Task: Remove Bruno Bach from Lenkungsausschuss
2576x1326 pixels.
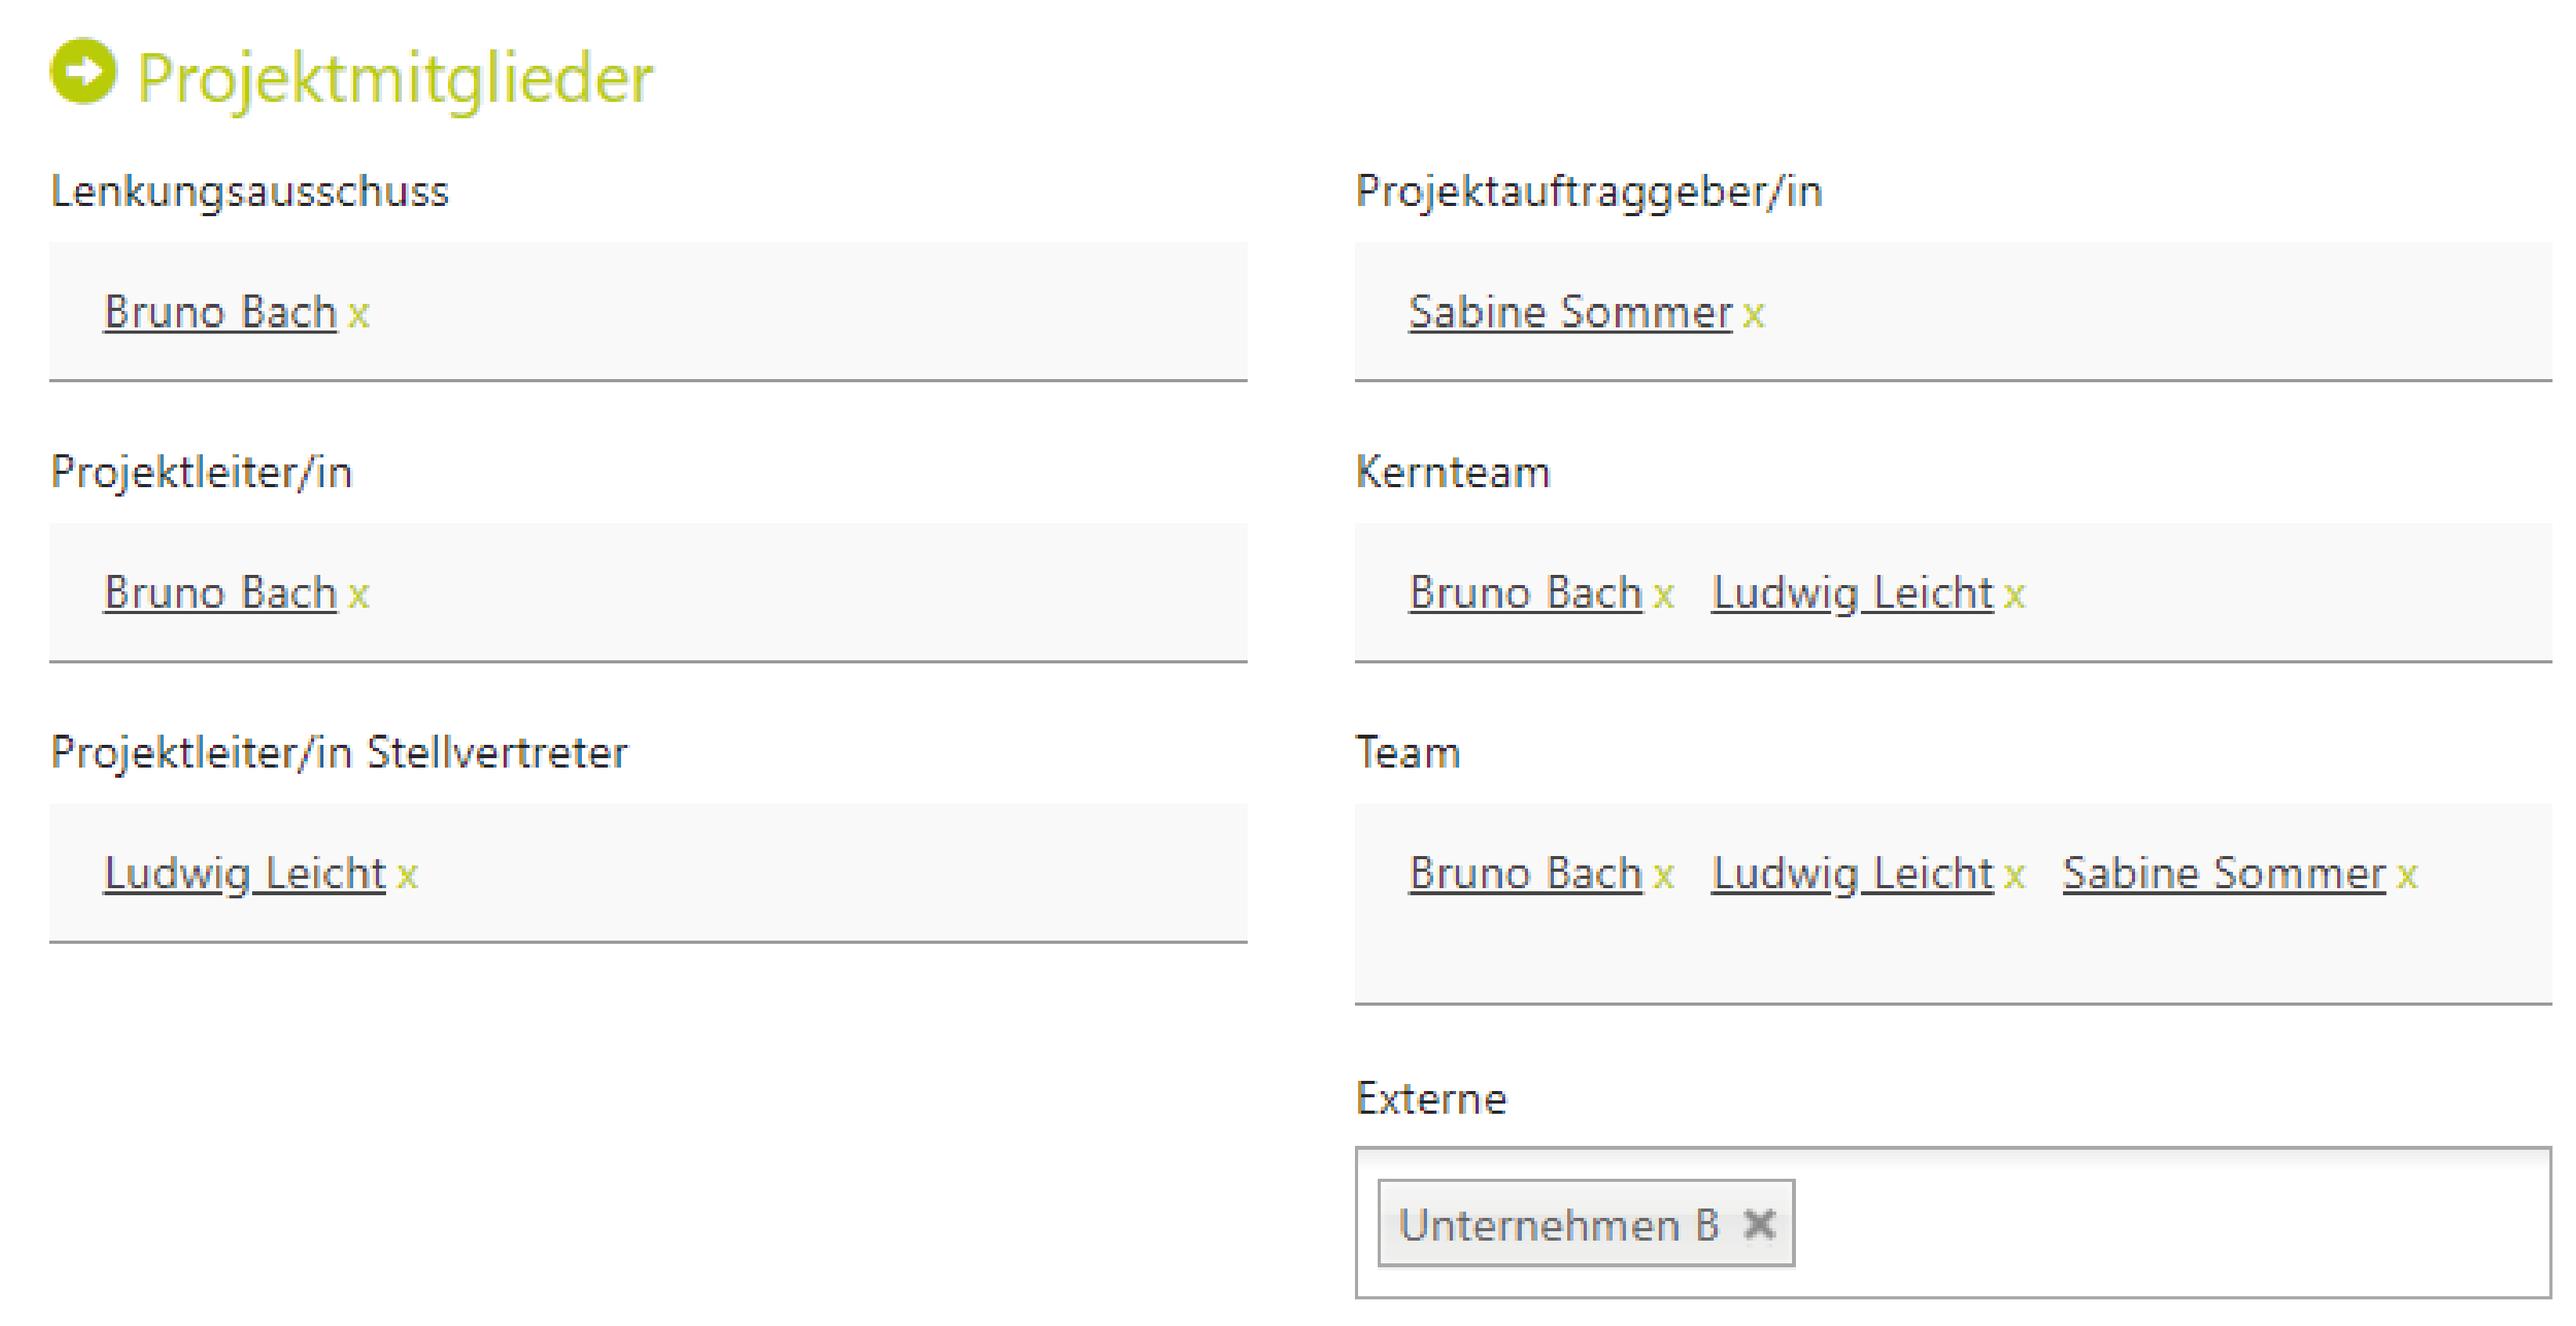Action: click(359, 315)
